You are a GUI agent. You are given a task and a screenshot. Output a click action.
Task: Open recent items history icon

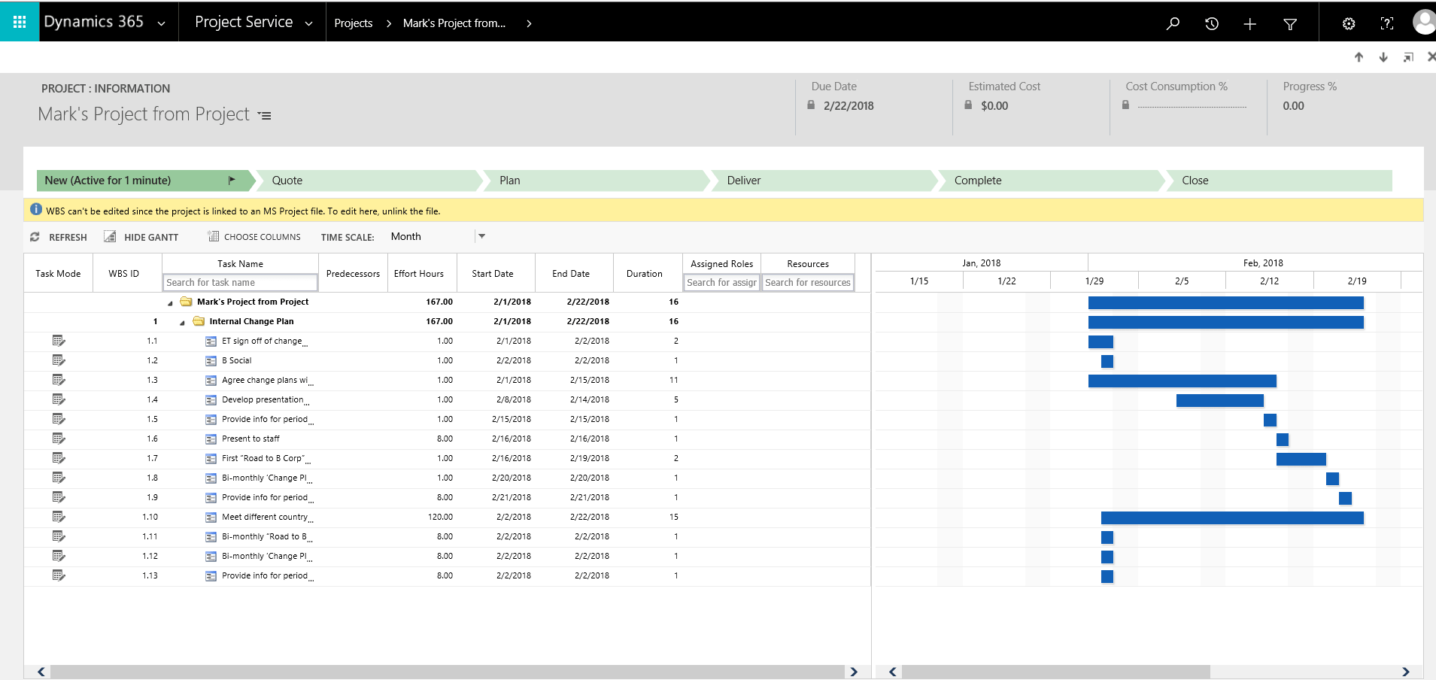click(1212, 23)
